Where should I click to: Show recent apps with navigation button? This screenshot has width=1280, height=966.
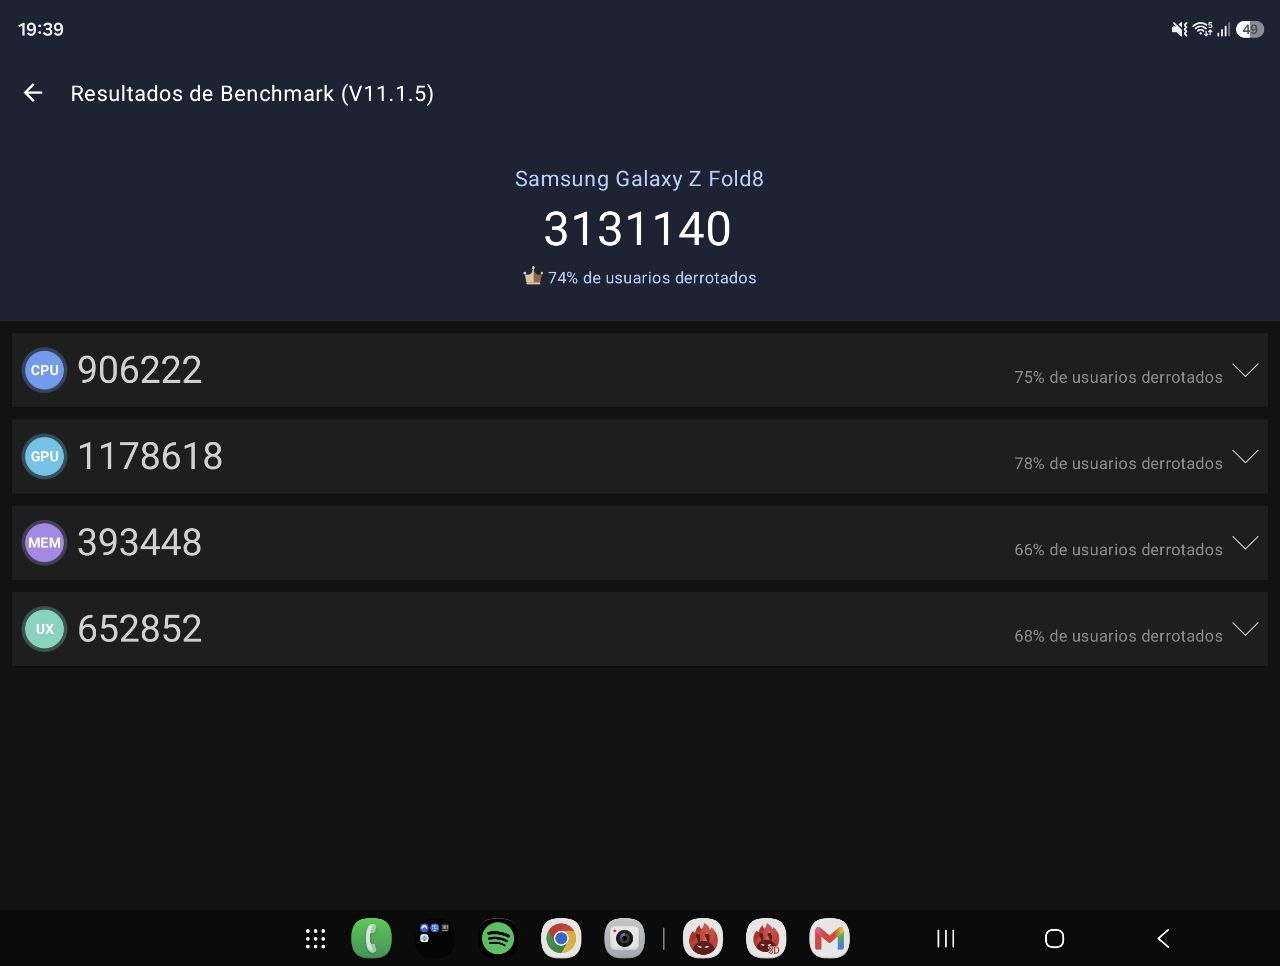[945, 938]
